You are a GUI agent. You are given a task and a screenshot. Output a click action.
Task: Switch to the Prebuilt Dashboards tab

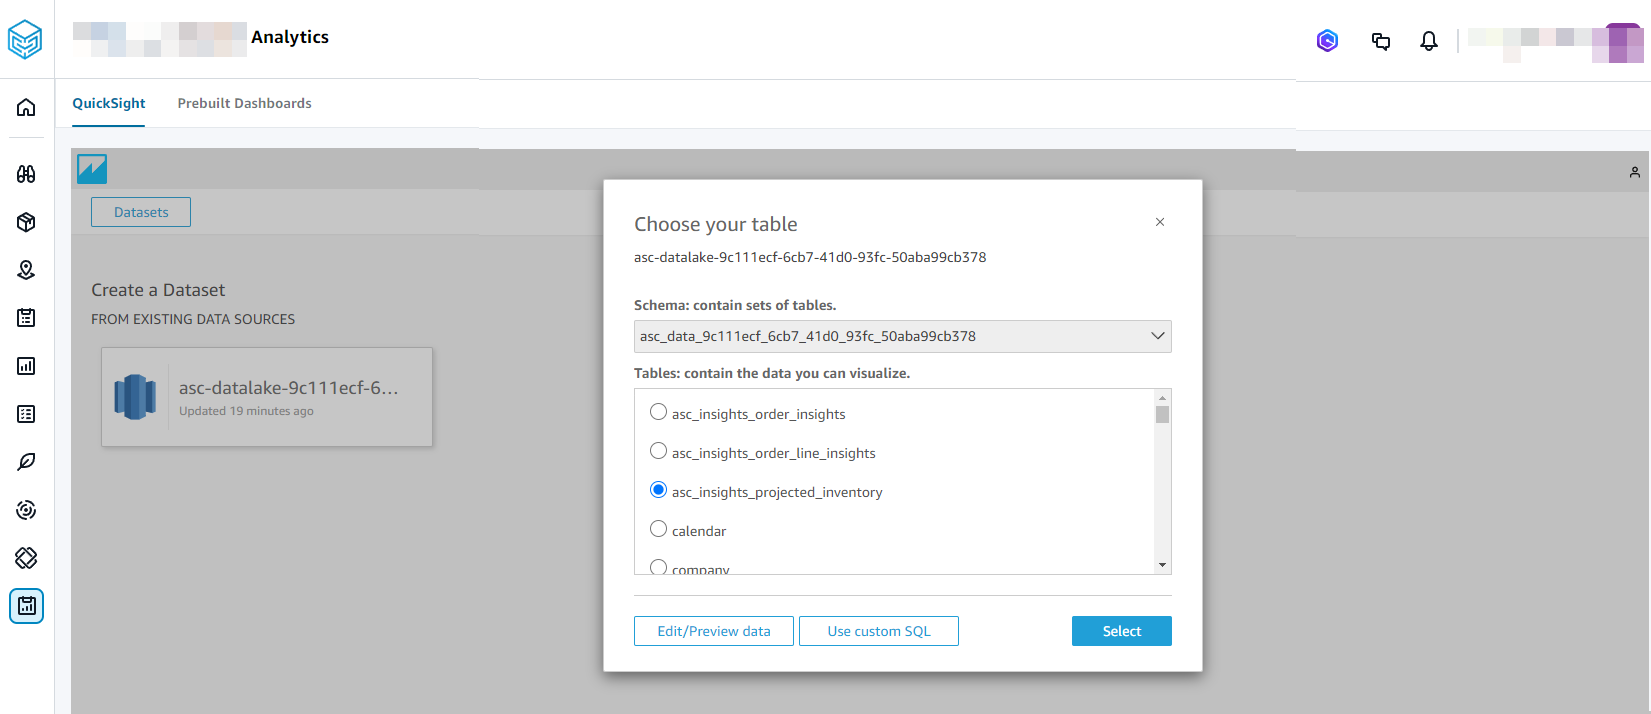(x=245, y=103)
